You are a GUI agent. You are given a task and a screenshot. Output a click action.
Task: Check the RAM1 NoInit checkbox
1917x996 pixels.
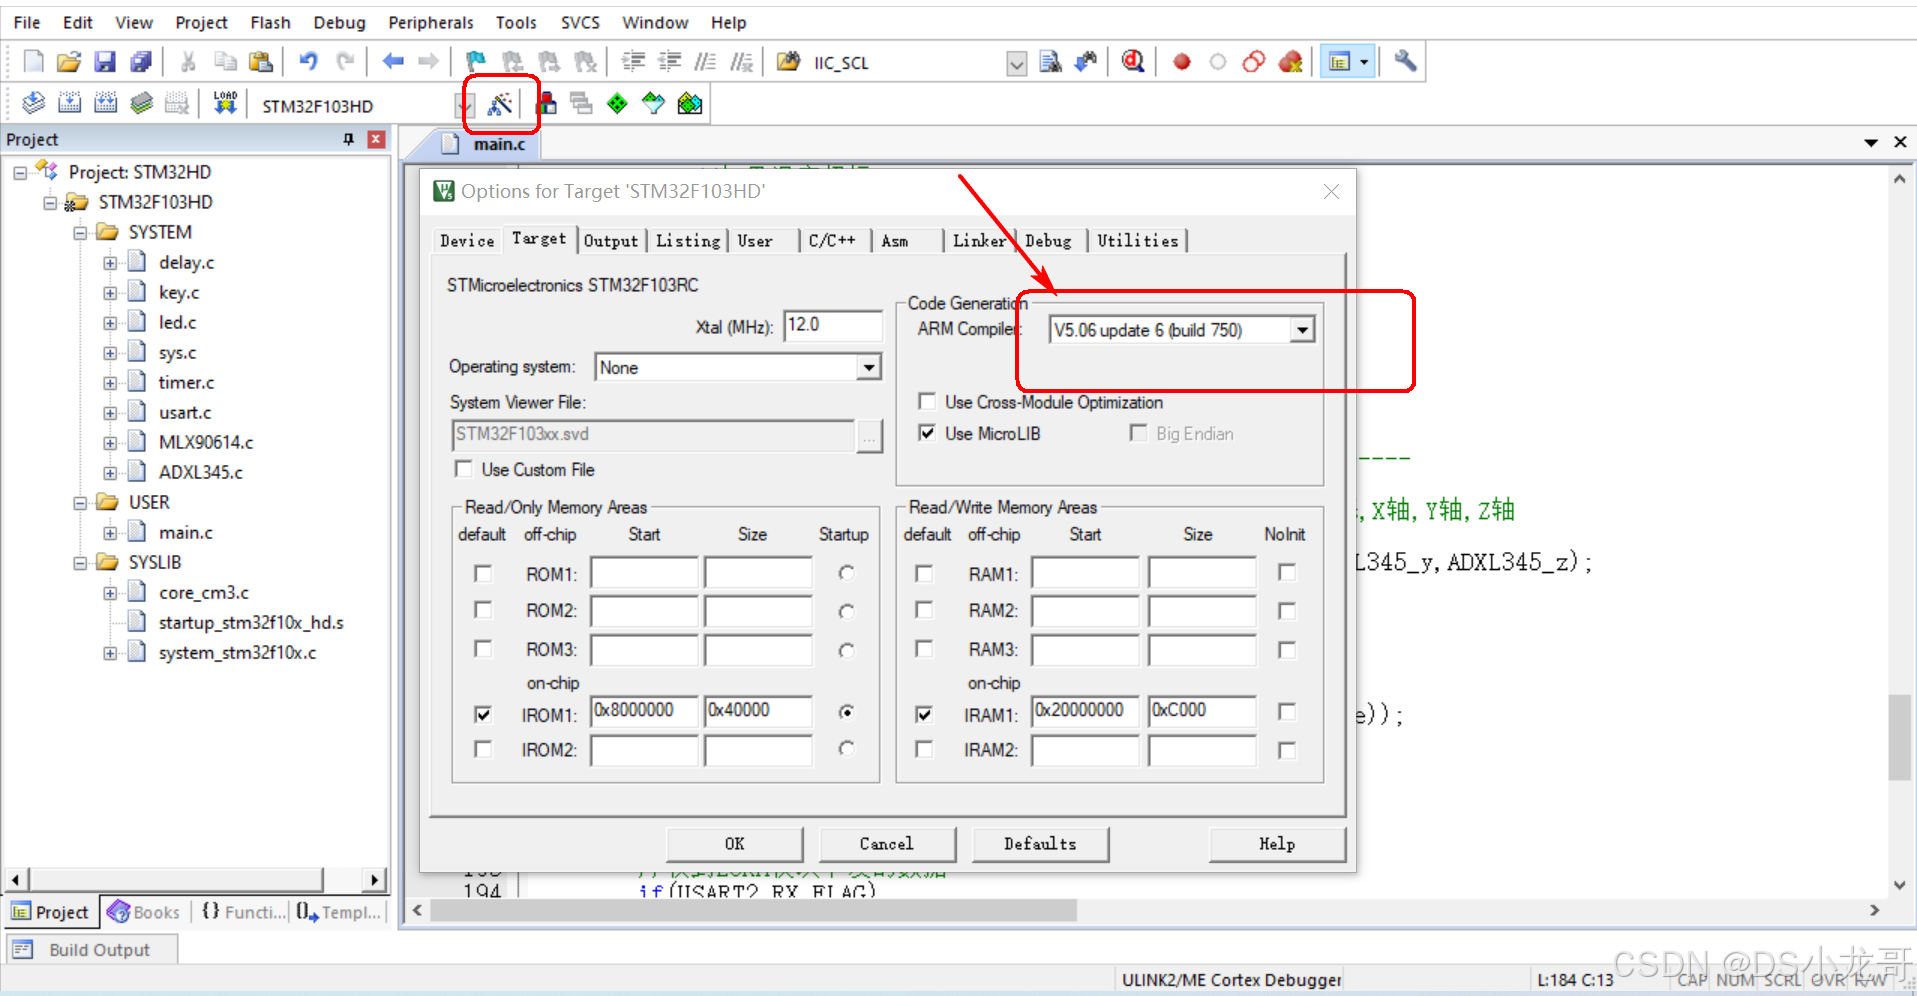coord(1287,573)
